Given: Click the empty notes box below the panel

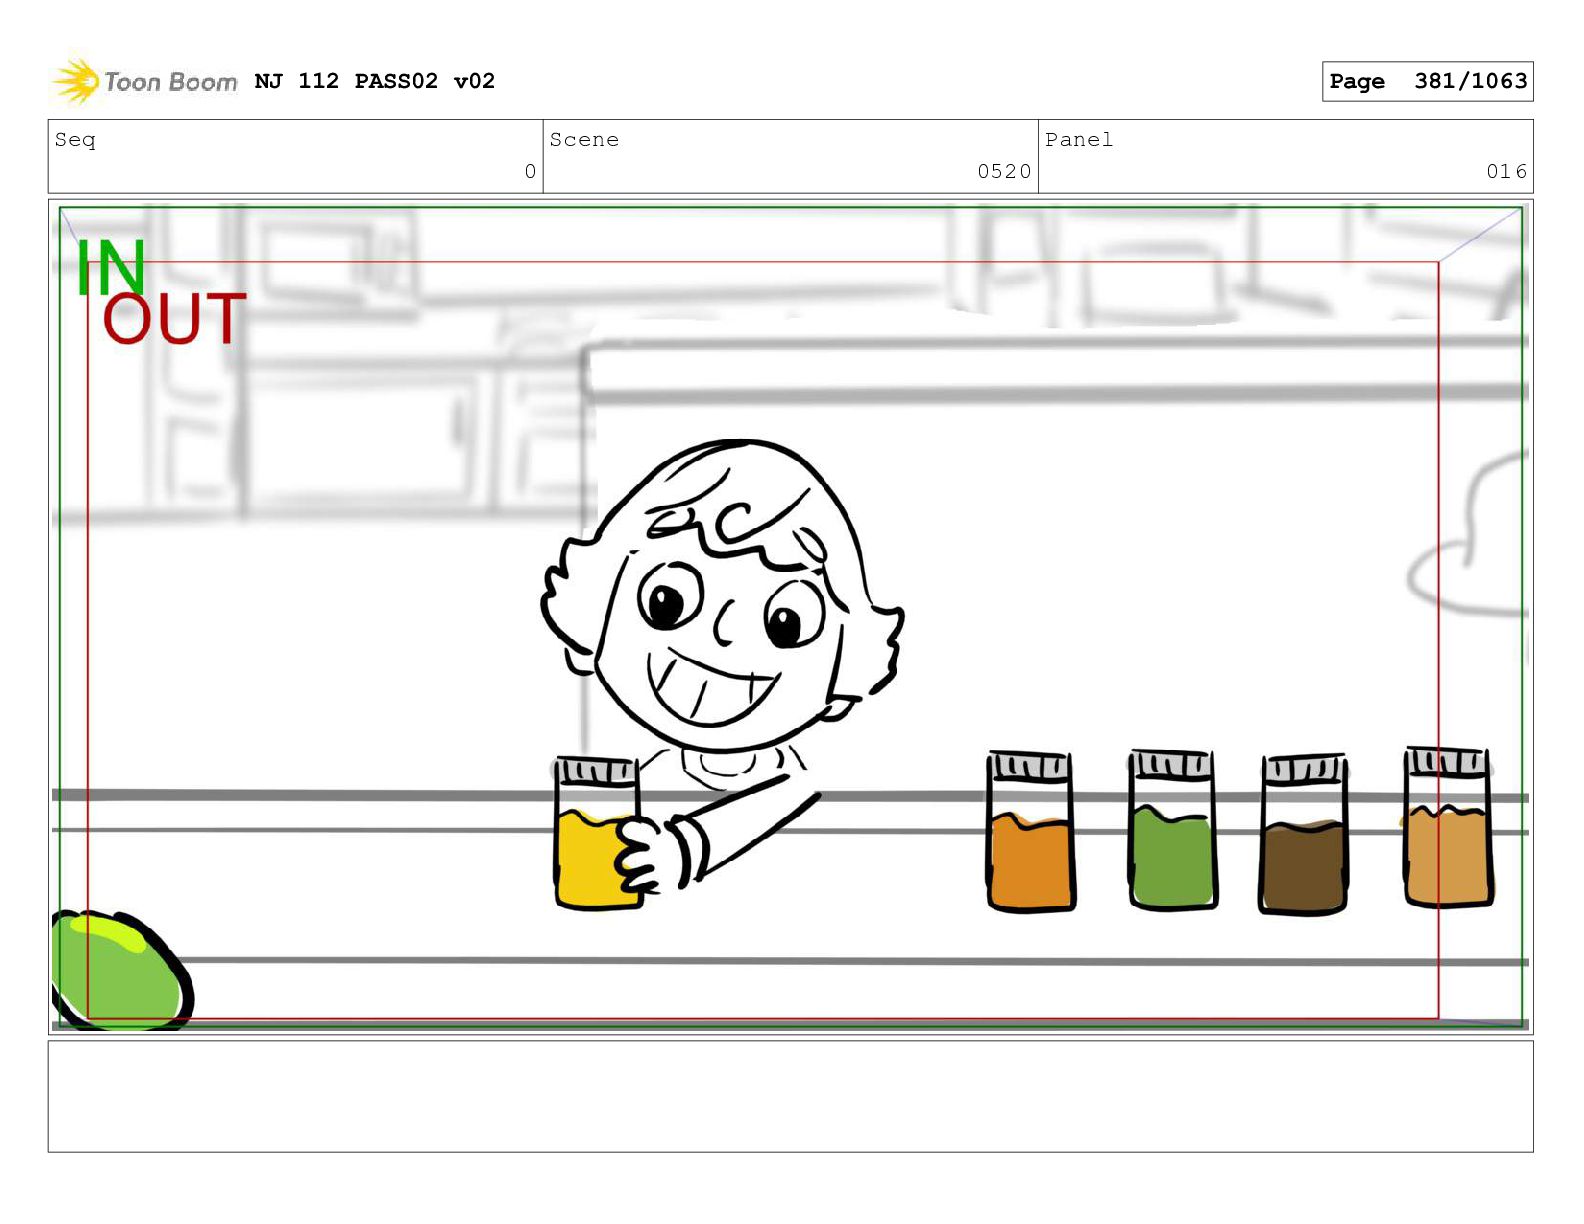Looking at the screenshot, I should (790, 1096).
